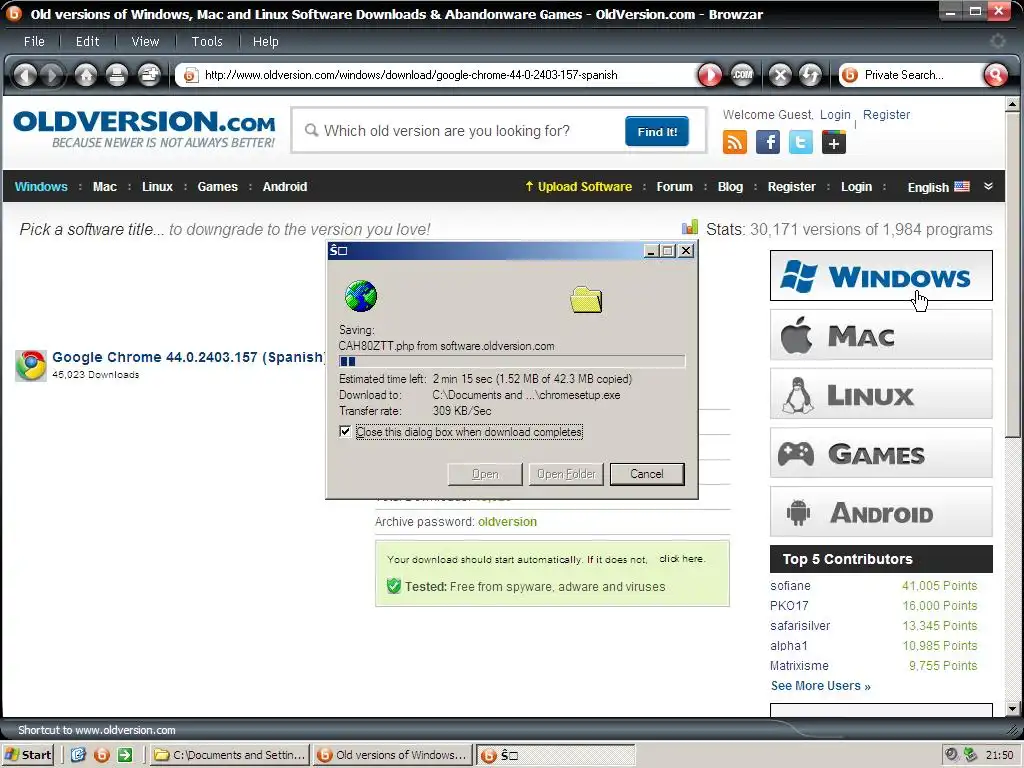Image resolution: width=1024 pixels, height=768 pixels.
Task: Select the Mac tab in site navigation
Action: coord(104,187)
